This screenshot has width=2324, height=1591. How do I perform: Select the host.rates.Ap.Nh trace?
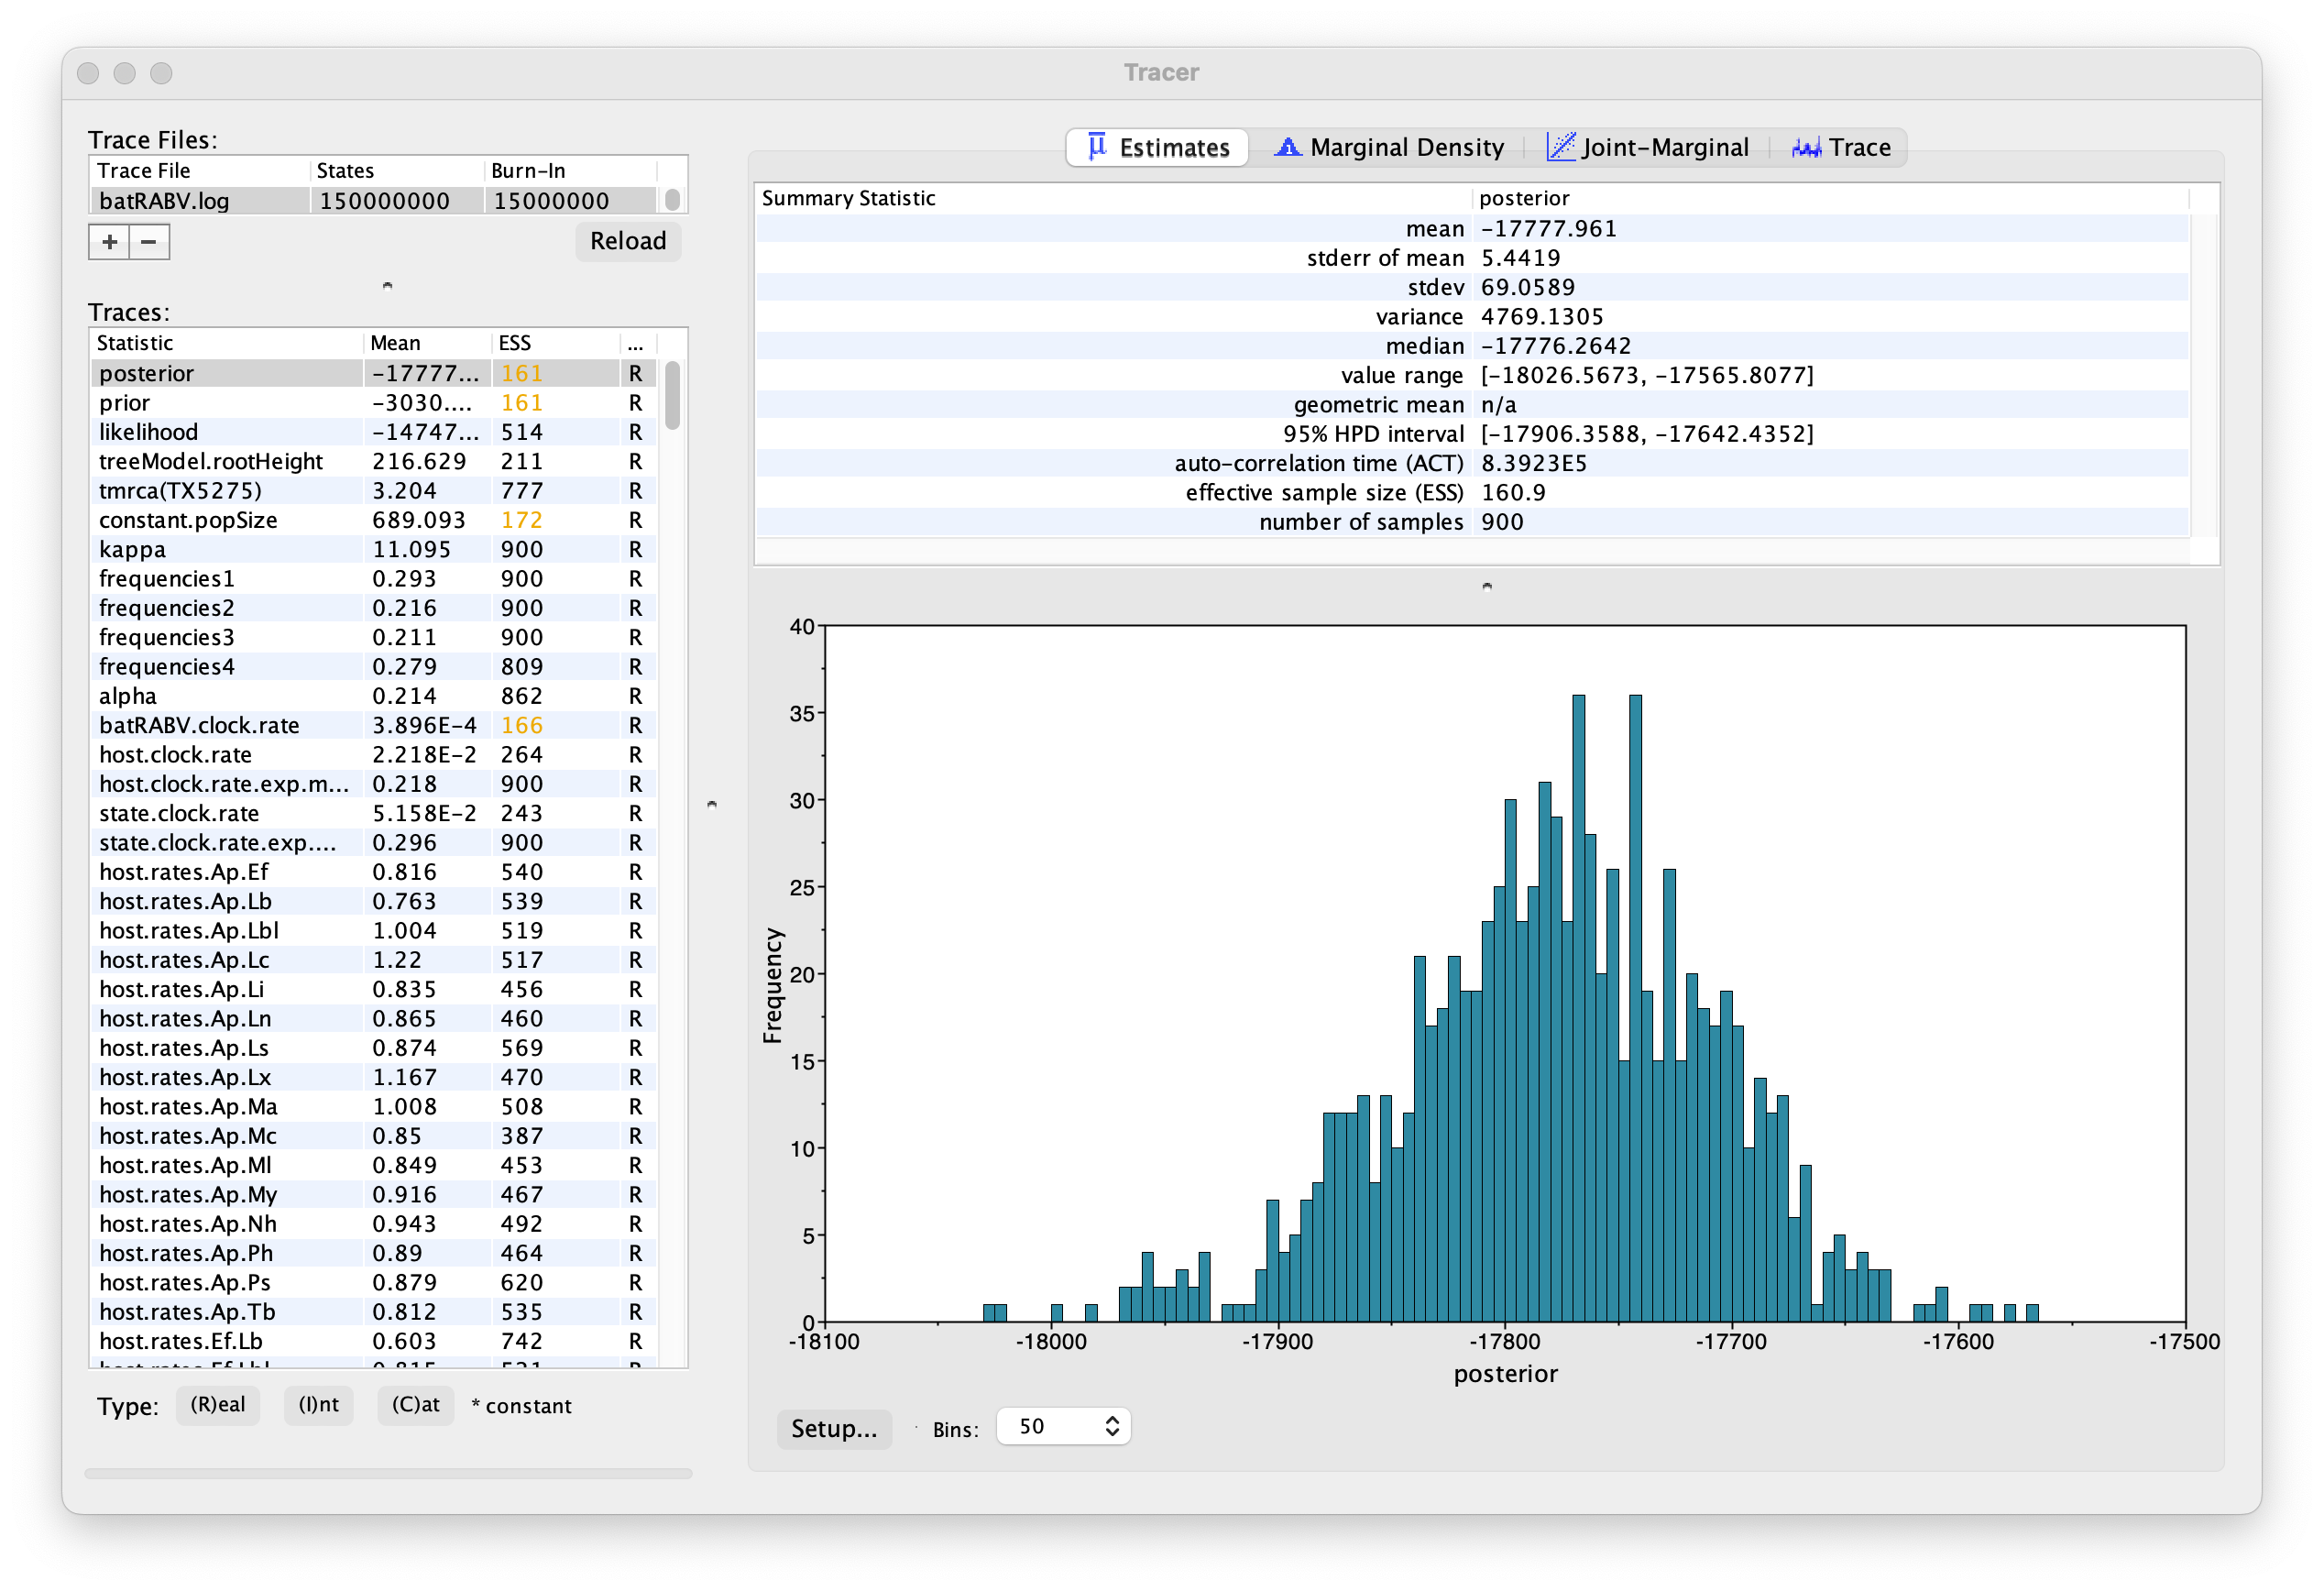(x=374, y=1224)
